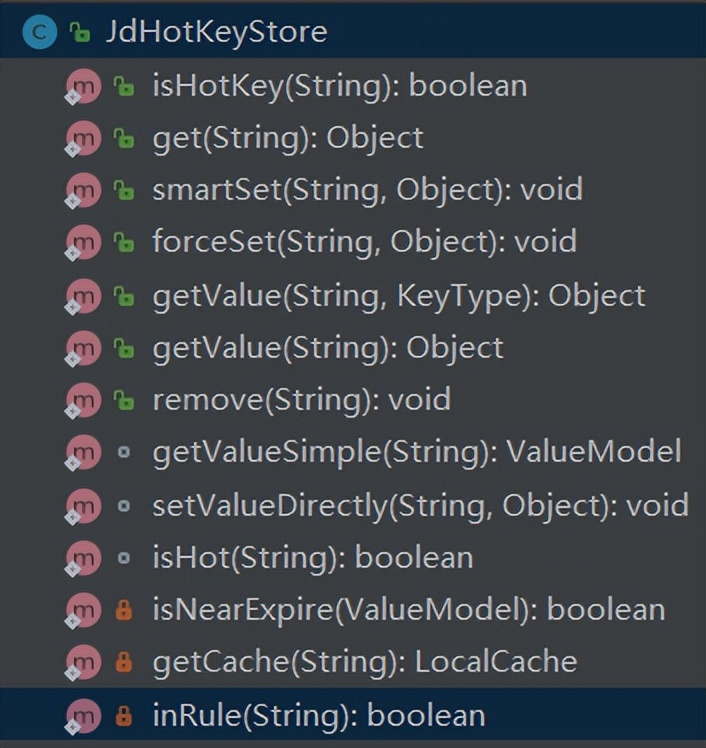Click the method icon beside smartSet
This screenshot has height=748, width=706.
(83, 191)
